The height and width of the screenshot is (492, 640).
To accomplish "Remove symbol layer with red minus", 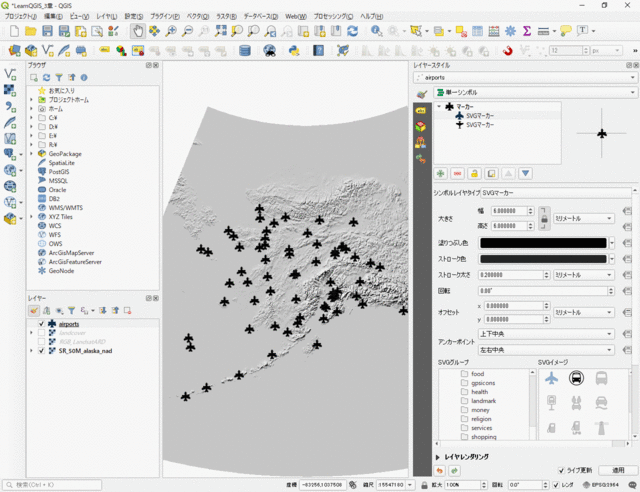I will coord(458,174).
